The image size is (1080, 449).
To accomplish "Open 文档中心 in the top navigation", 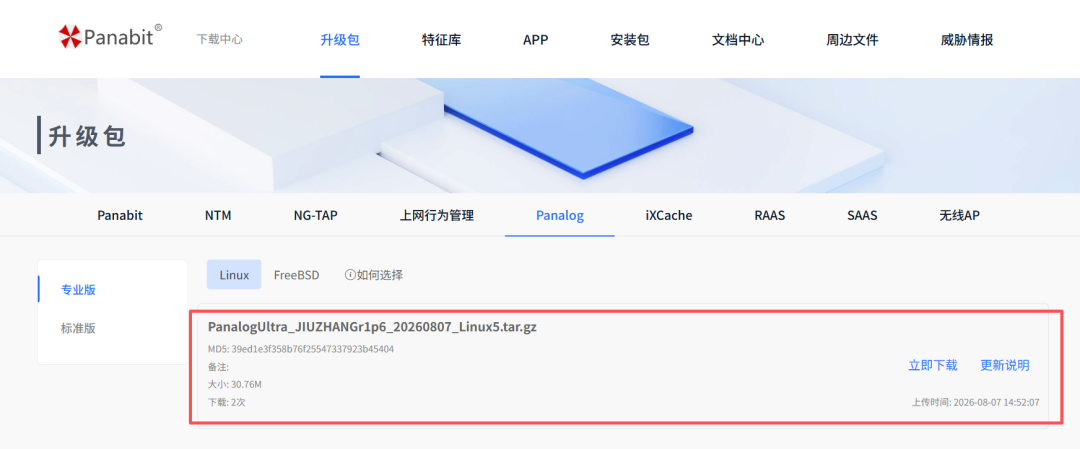I will 738,40.
